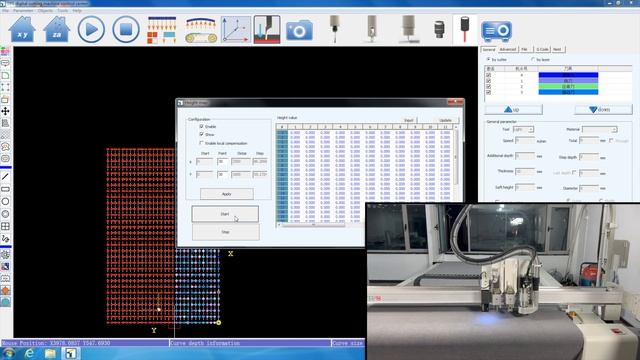The width and height of the screenshot is (640, 360).
Task: Stop the job with the square stop button
Action: pyautogui.click(x=126, y=29)
